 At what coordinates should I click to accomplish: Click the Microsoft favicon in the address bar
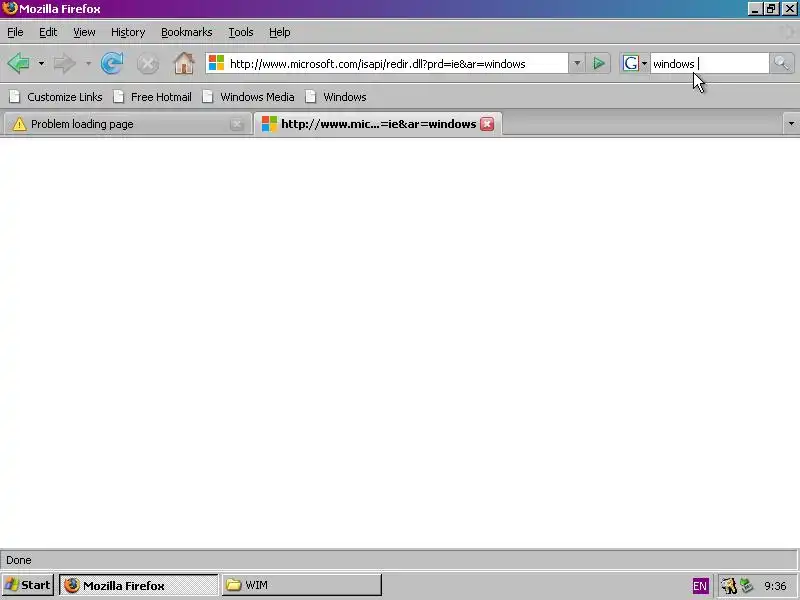click(216, 63)
